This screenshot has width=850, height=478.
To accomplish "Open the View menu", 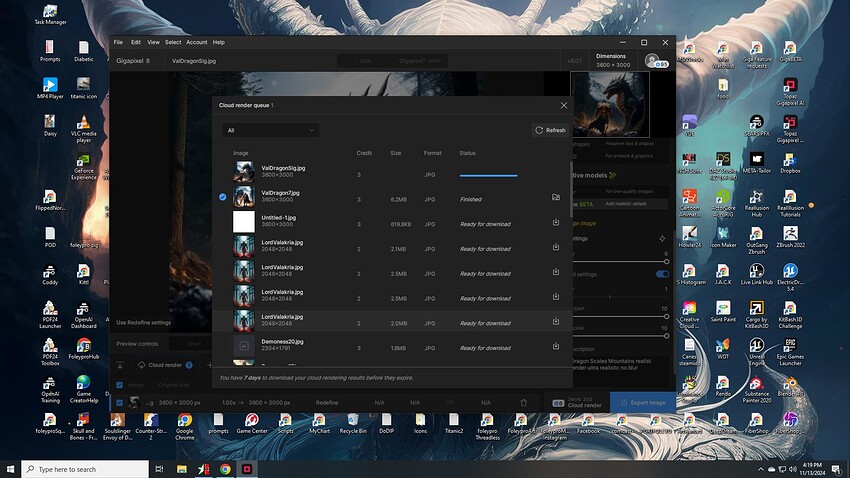I will tap(153, 42).
